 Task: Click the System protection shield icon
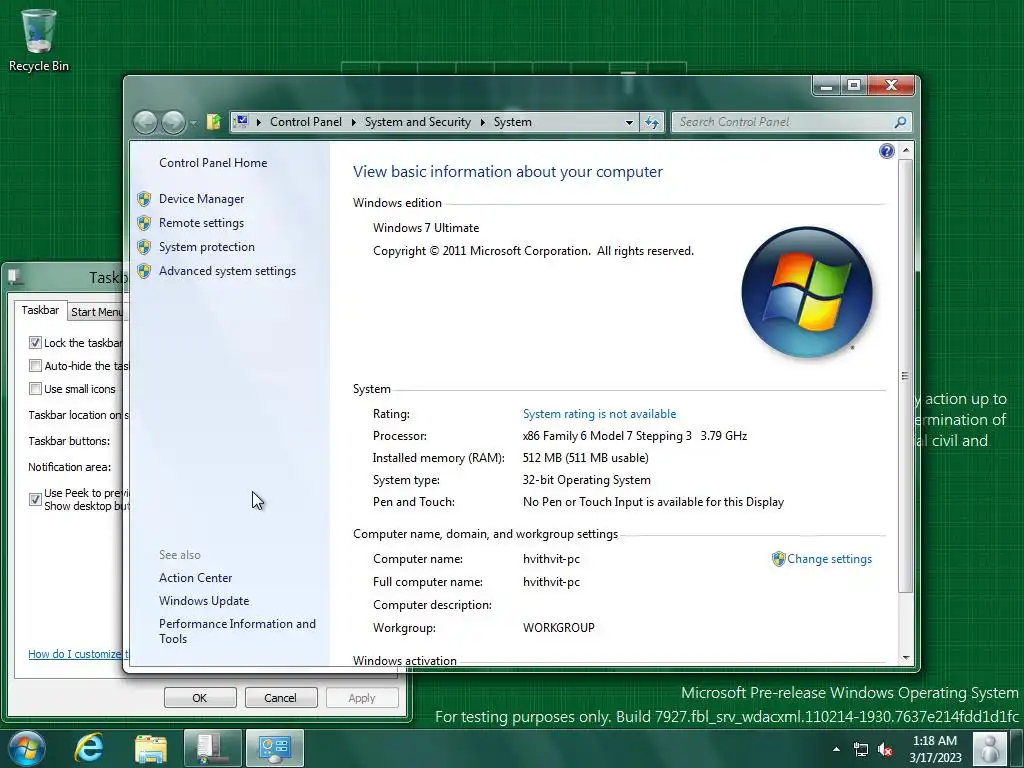pyautogui.click(x=144, y=248)
